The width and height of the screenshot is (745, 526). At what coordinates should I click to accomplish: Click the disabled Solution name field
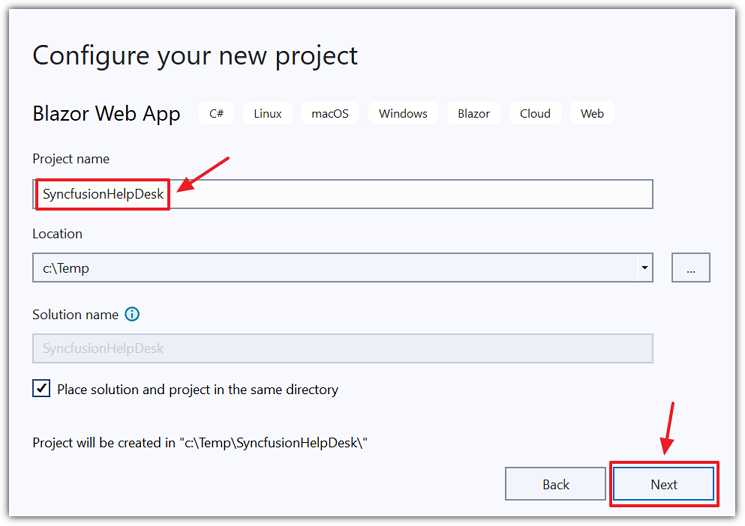click(x=343, y=348)
